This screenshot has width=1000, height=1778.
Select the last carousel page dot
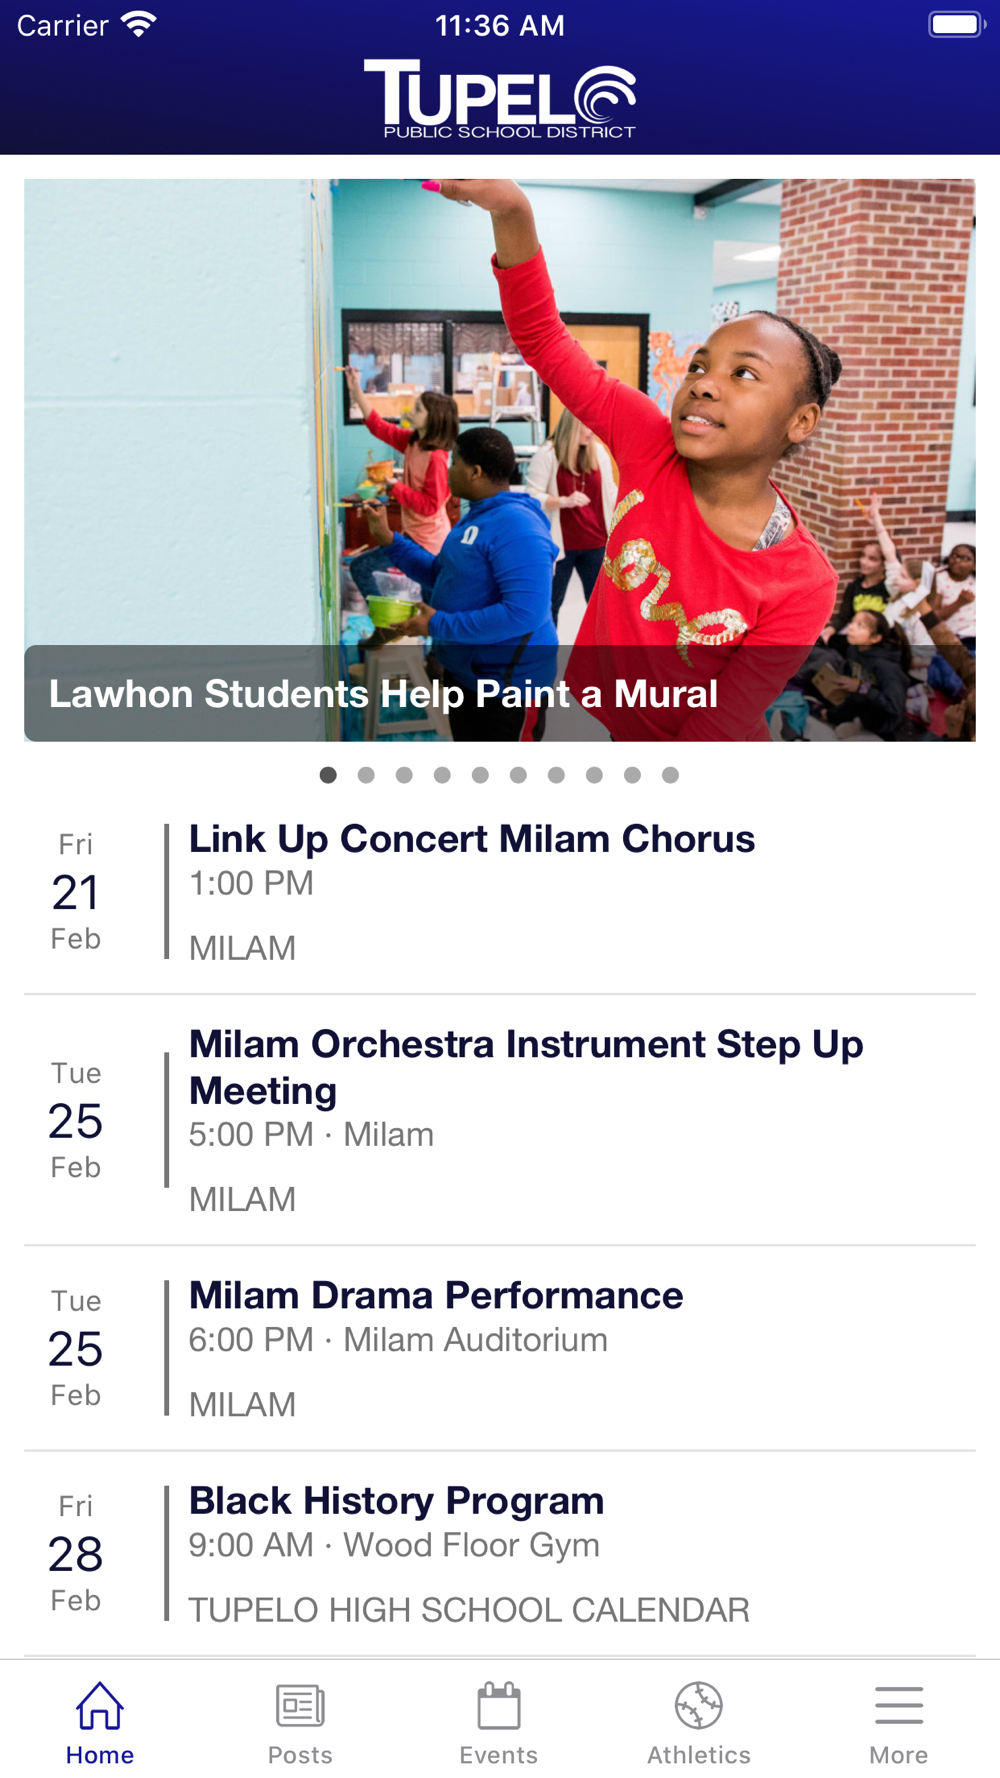[x=670, y=775]
